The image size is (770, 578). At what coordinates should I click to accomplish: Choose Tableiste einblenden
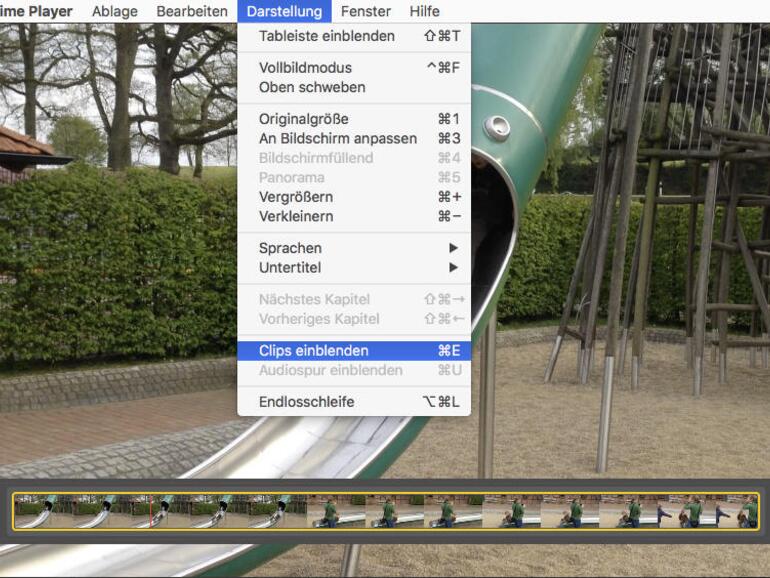click(354, 36)
